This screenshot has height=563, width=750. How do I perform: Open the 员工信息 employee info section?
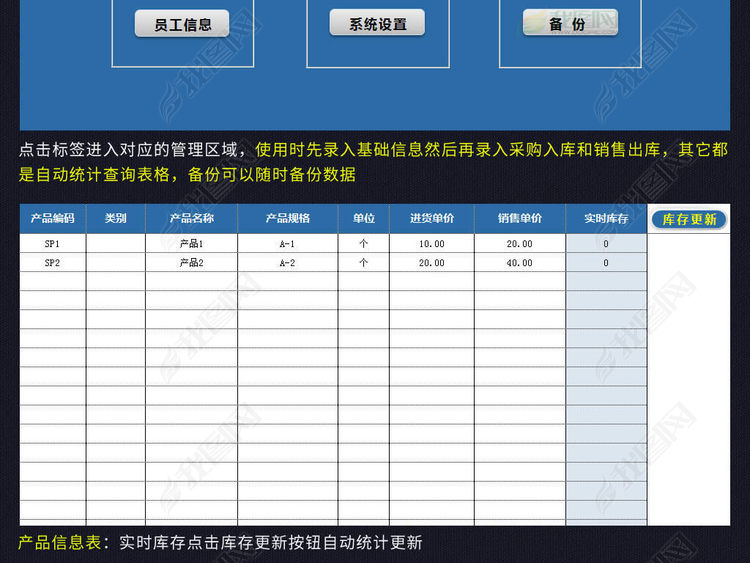tap(182, 23)
